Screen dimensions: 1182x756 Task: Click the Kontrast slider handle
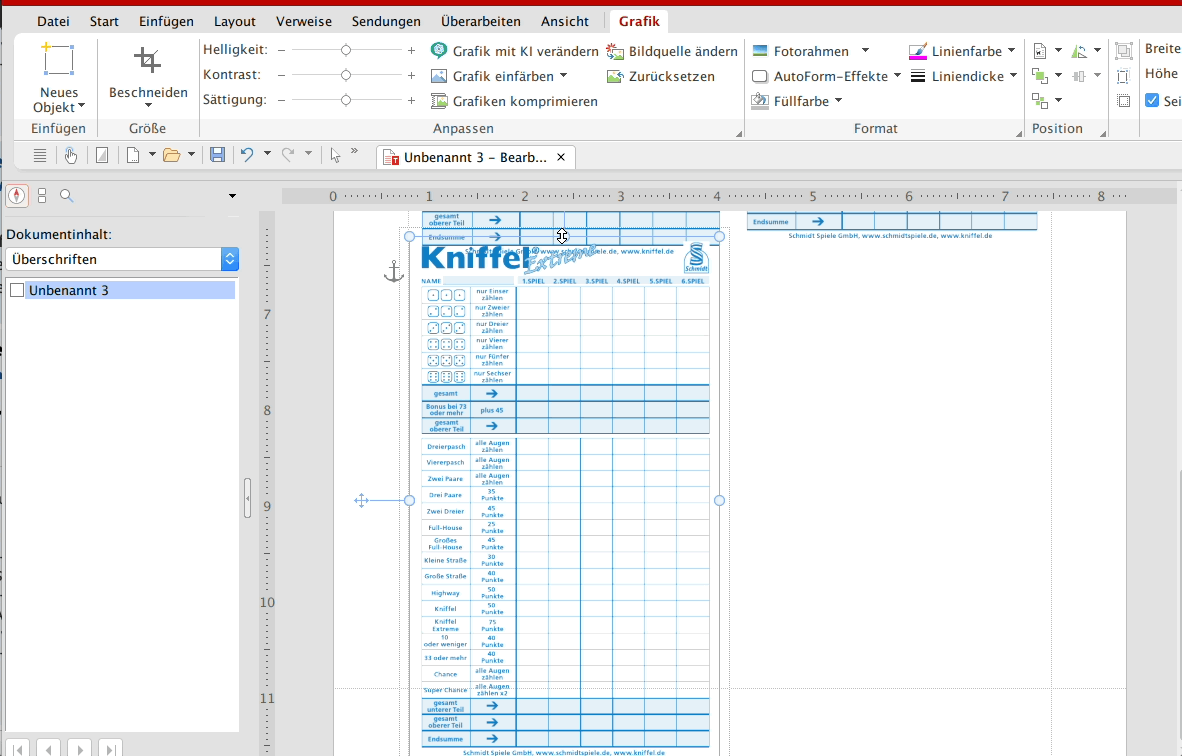[x=345, y=75]
